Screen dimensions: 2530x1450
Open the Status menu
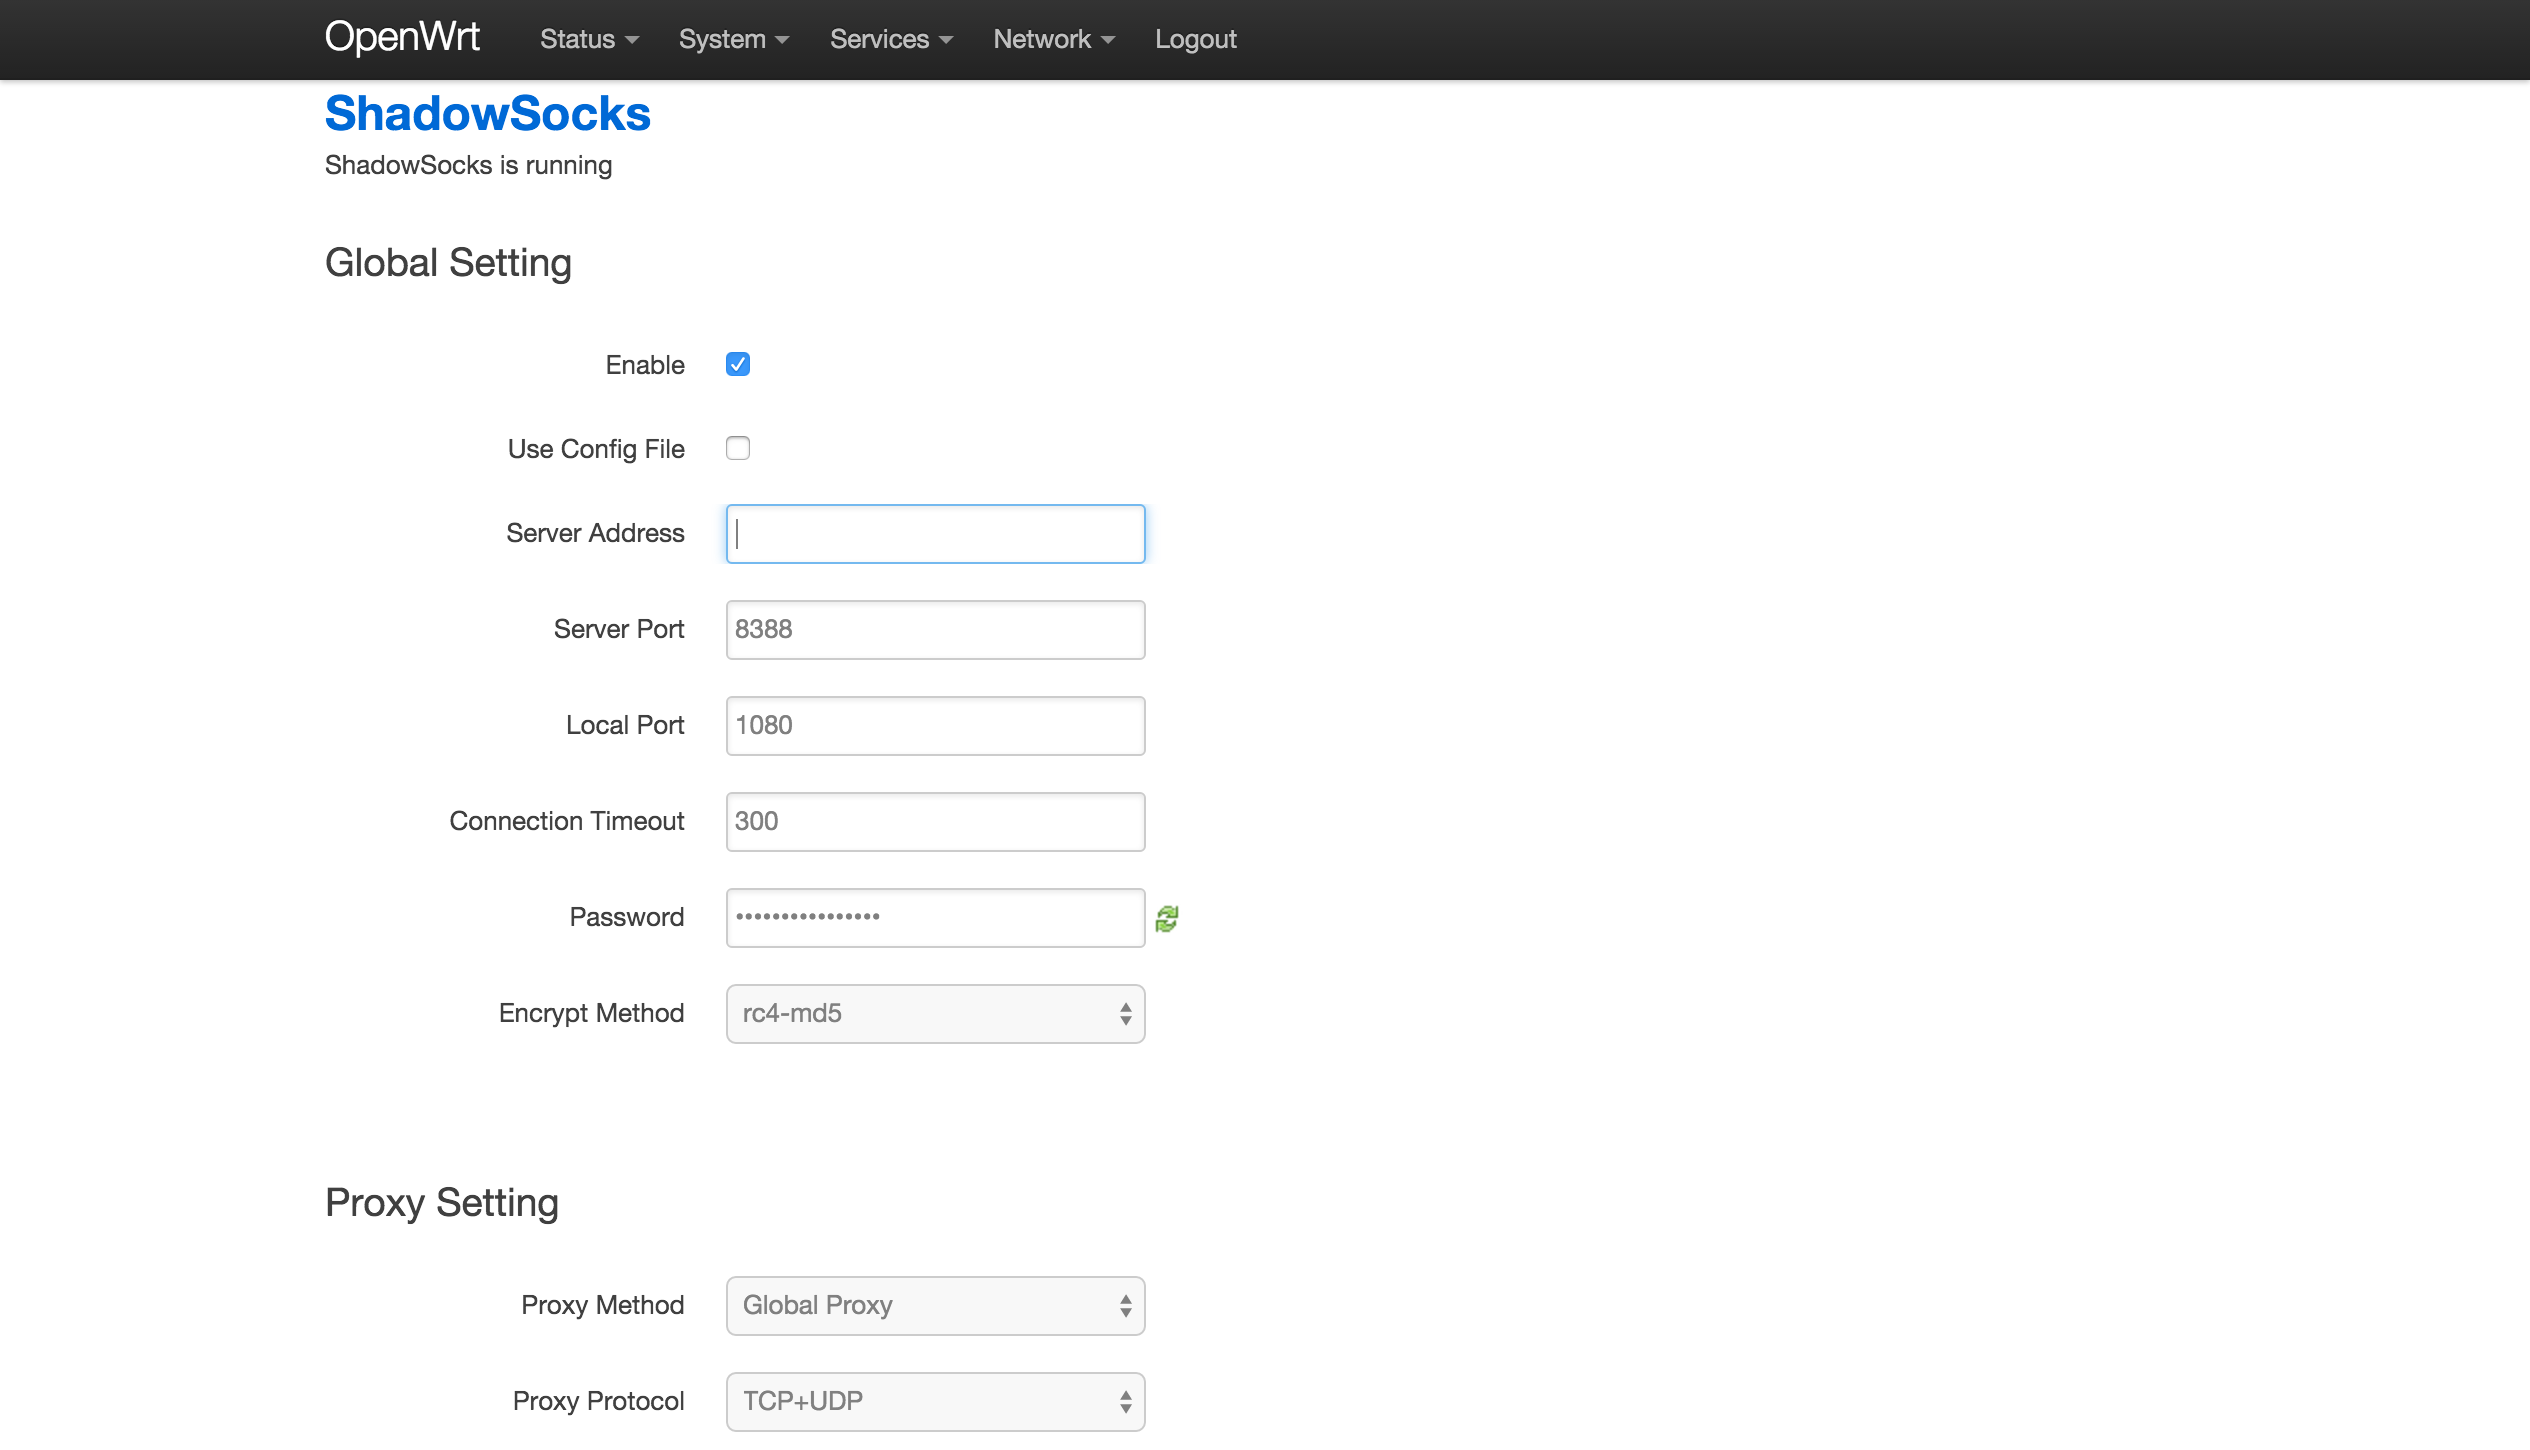[x=589, y=39]
